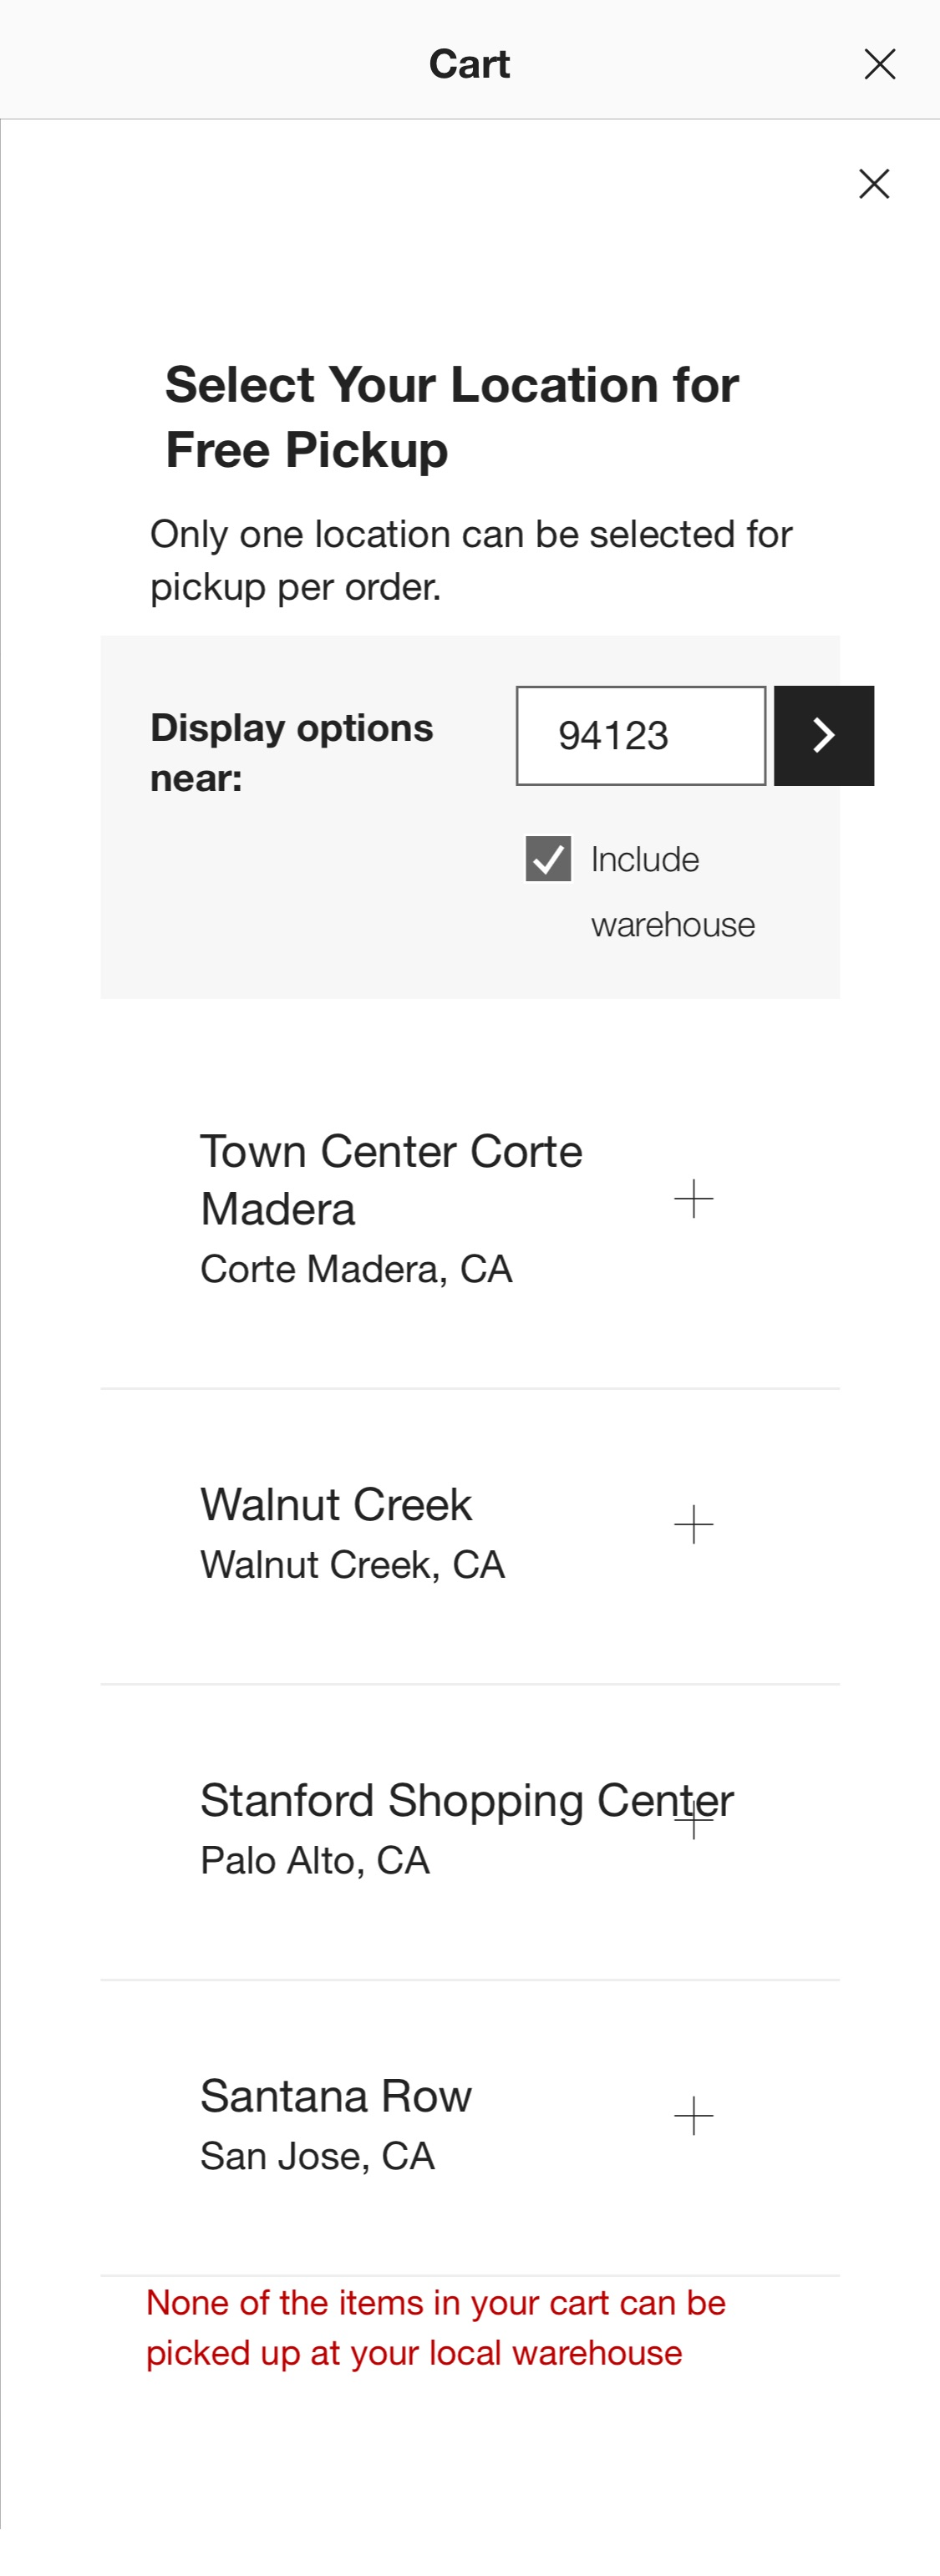Focus the zip code field showing 94123
This screenshot has width=940, height=2576.
[x=640, y=735]
